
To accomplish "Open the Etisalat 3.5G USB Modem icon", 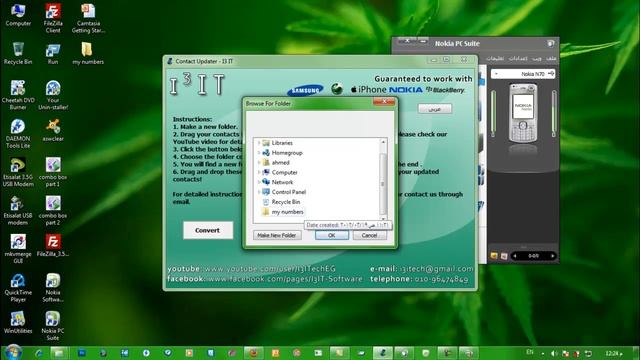I will [18, 172].
